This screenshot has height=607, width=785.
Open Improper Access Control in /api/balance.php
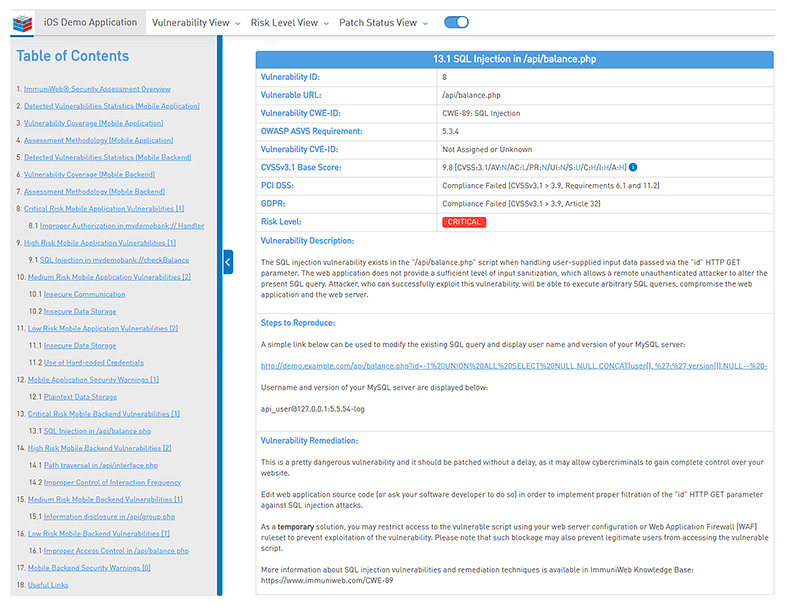pos(116,550)
